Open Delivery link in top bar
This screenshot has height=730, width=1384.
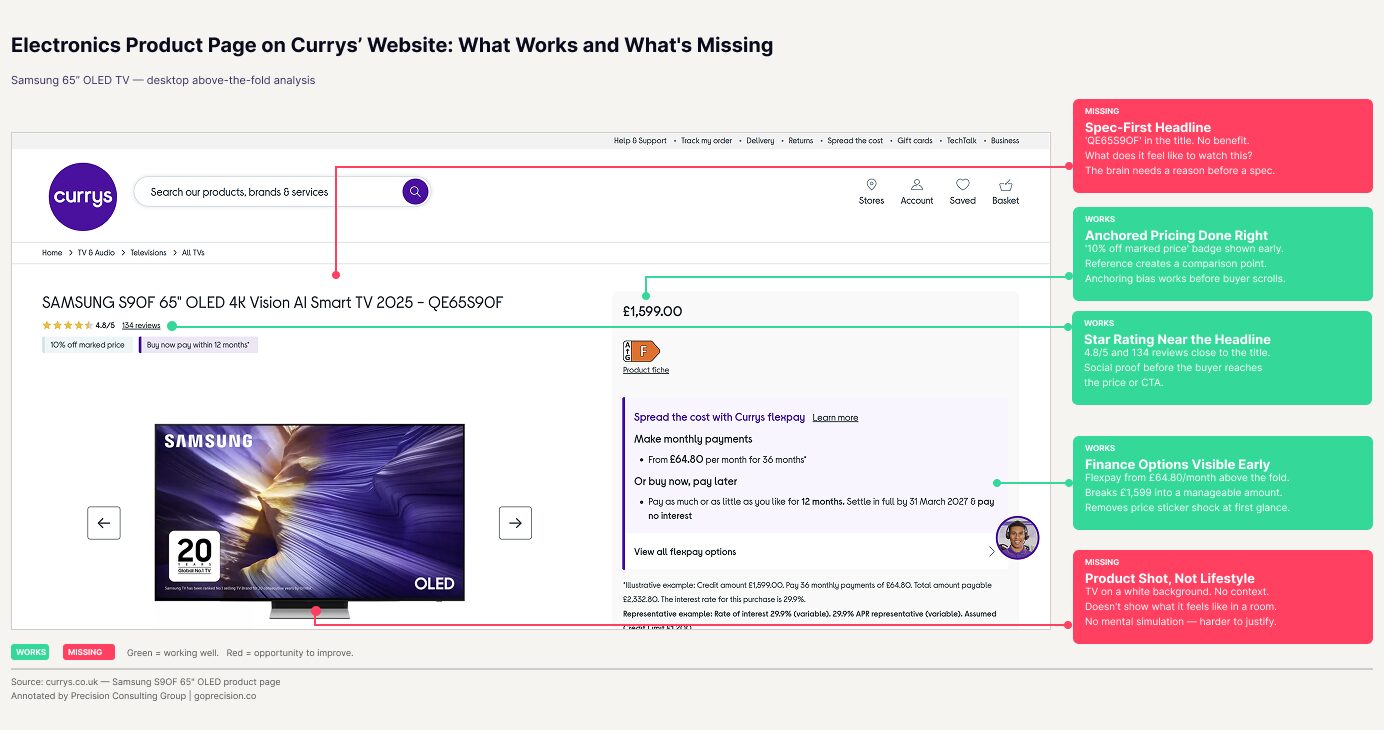point(760,141)
